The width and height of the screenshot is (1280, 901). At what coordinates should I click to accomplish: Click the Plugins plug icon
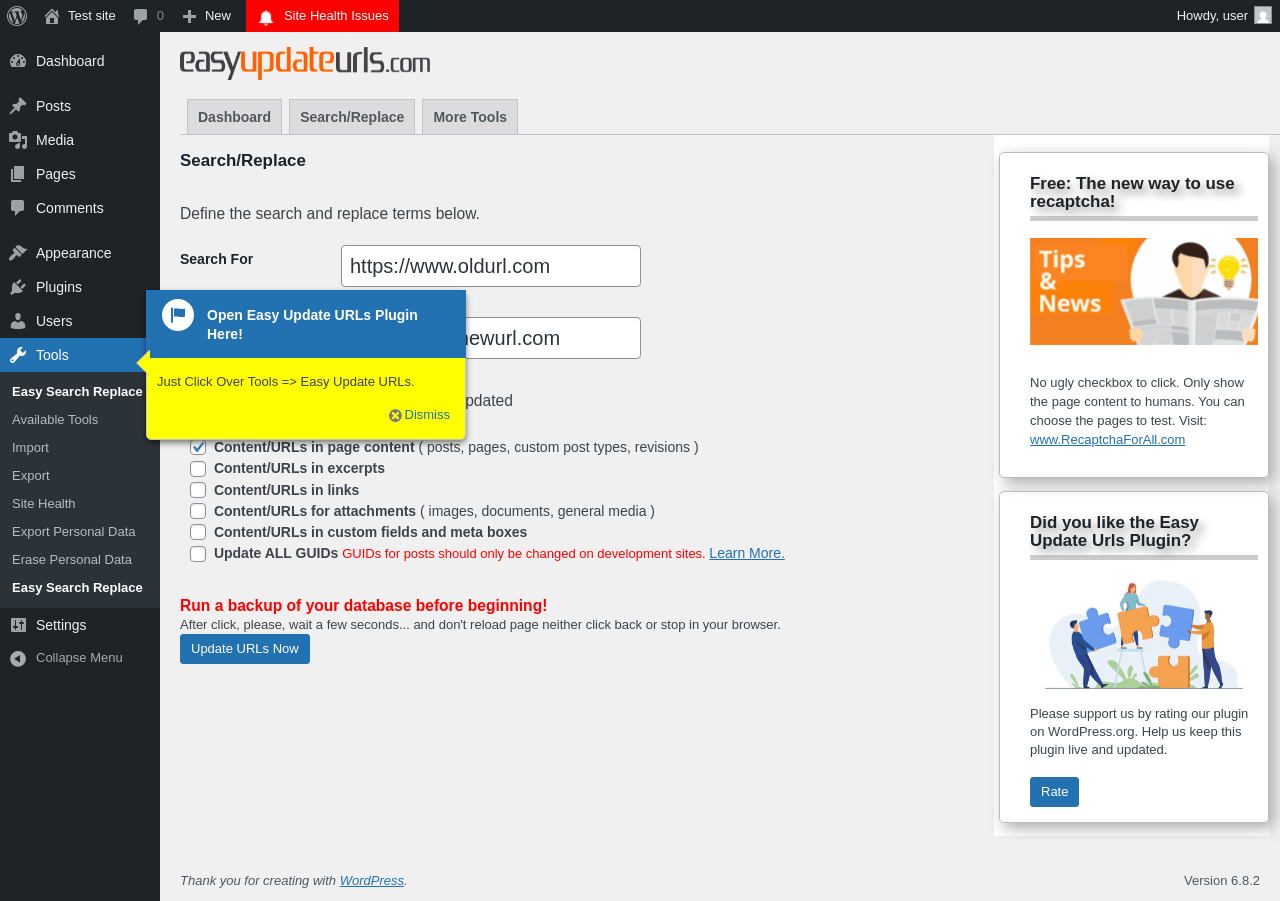coord(18,287)
